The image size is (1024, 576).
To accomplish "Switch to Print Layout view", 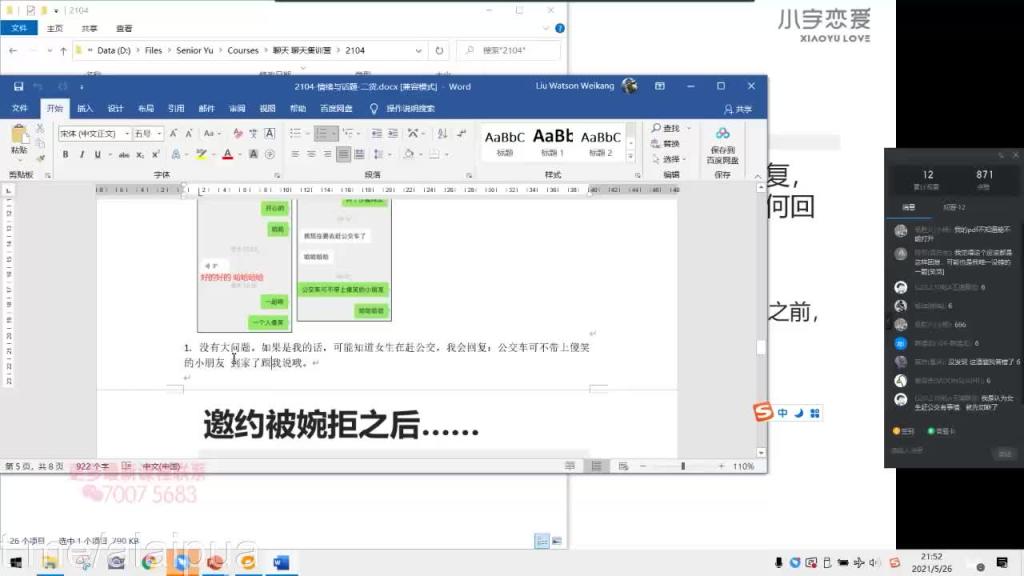I will pyautogui.click(x=596, y=466).
